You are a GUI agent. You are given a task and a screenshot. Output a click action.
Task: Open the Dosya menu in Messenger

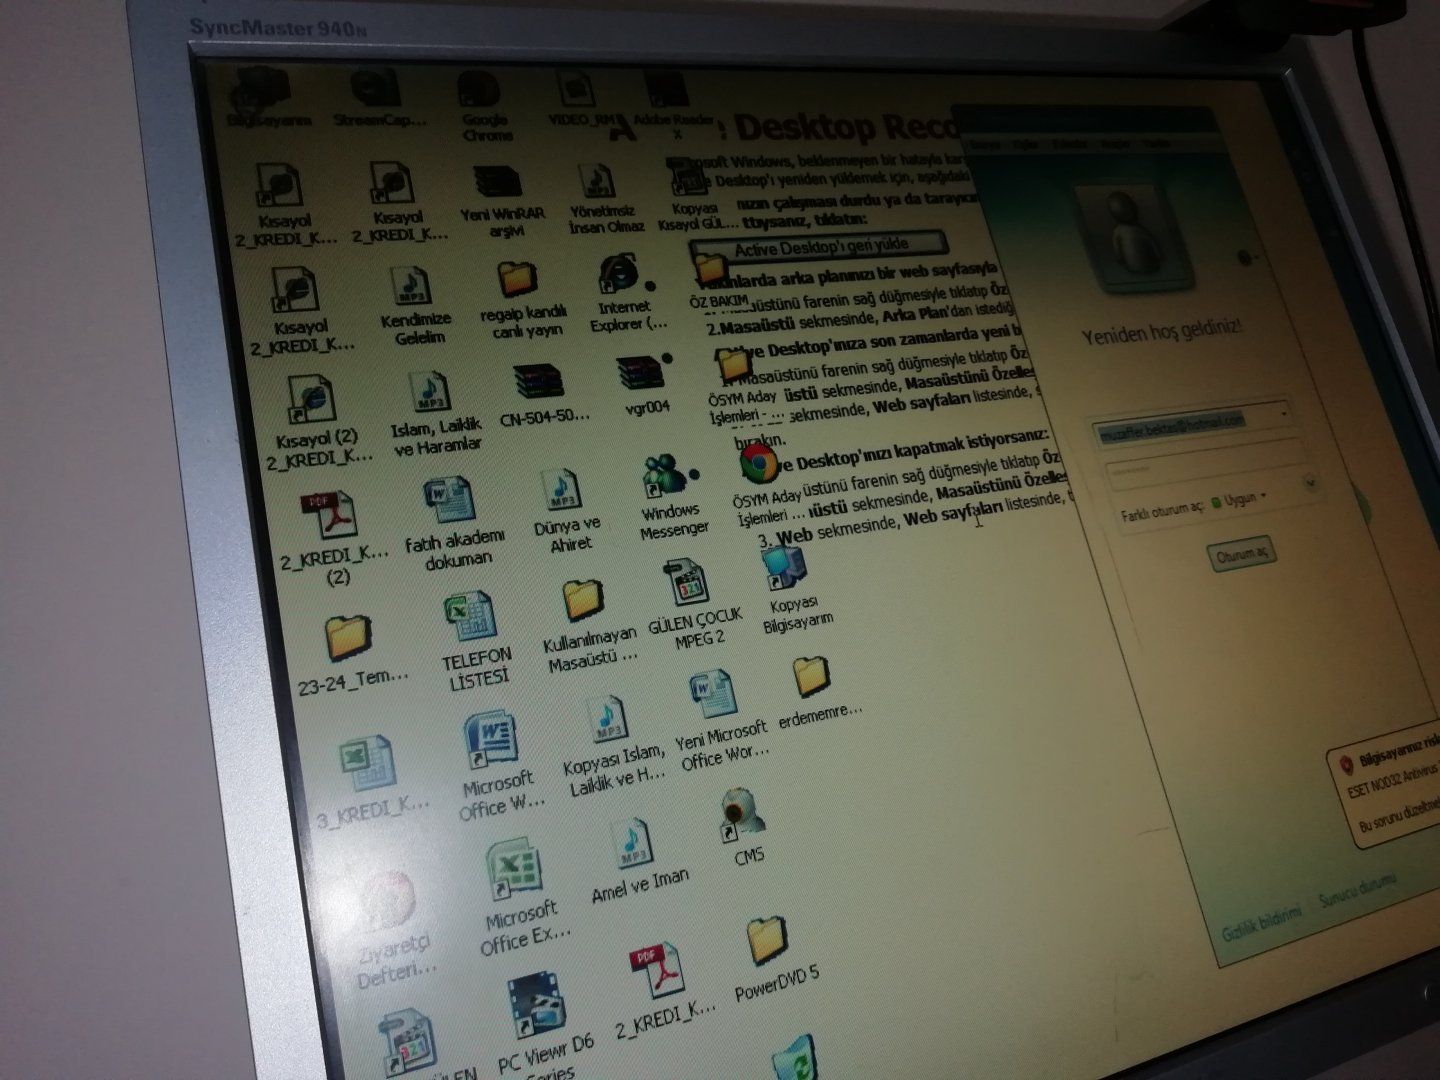985,145
